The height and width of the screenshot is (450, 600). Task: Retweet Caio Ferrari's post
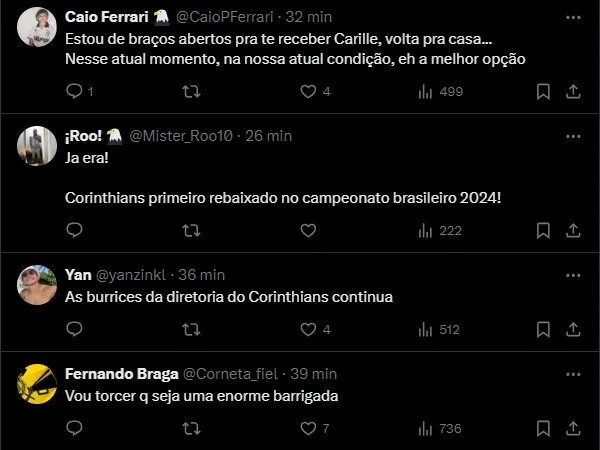pos(191,91)
